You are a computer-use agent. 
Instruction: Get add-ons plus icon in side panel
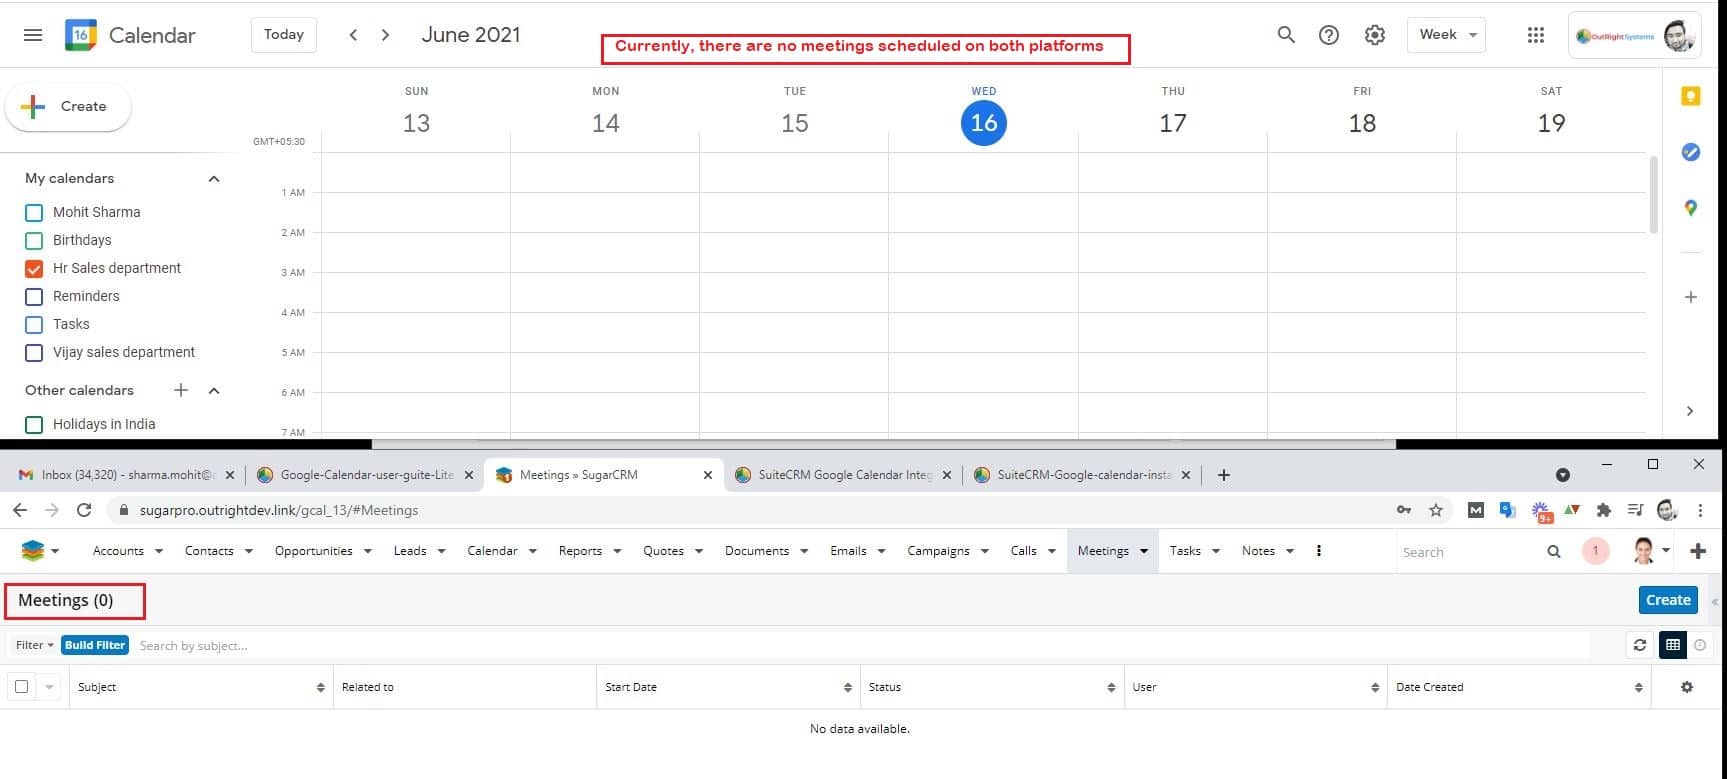click(1690, 297)
